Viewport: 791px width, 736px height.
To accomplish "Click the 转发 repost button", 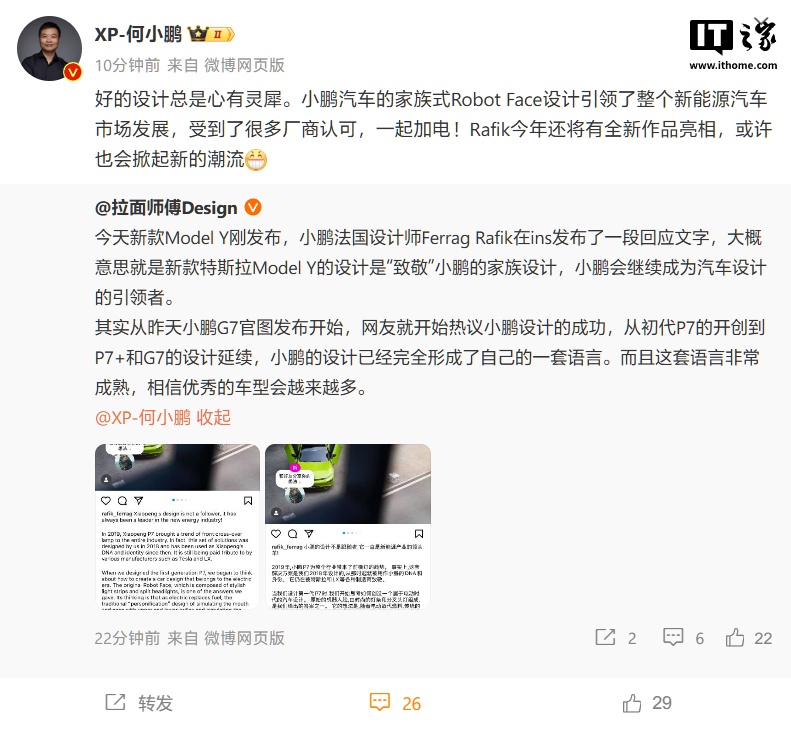I will click(x=139, y=703).
